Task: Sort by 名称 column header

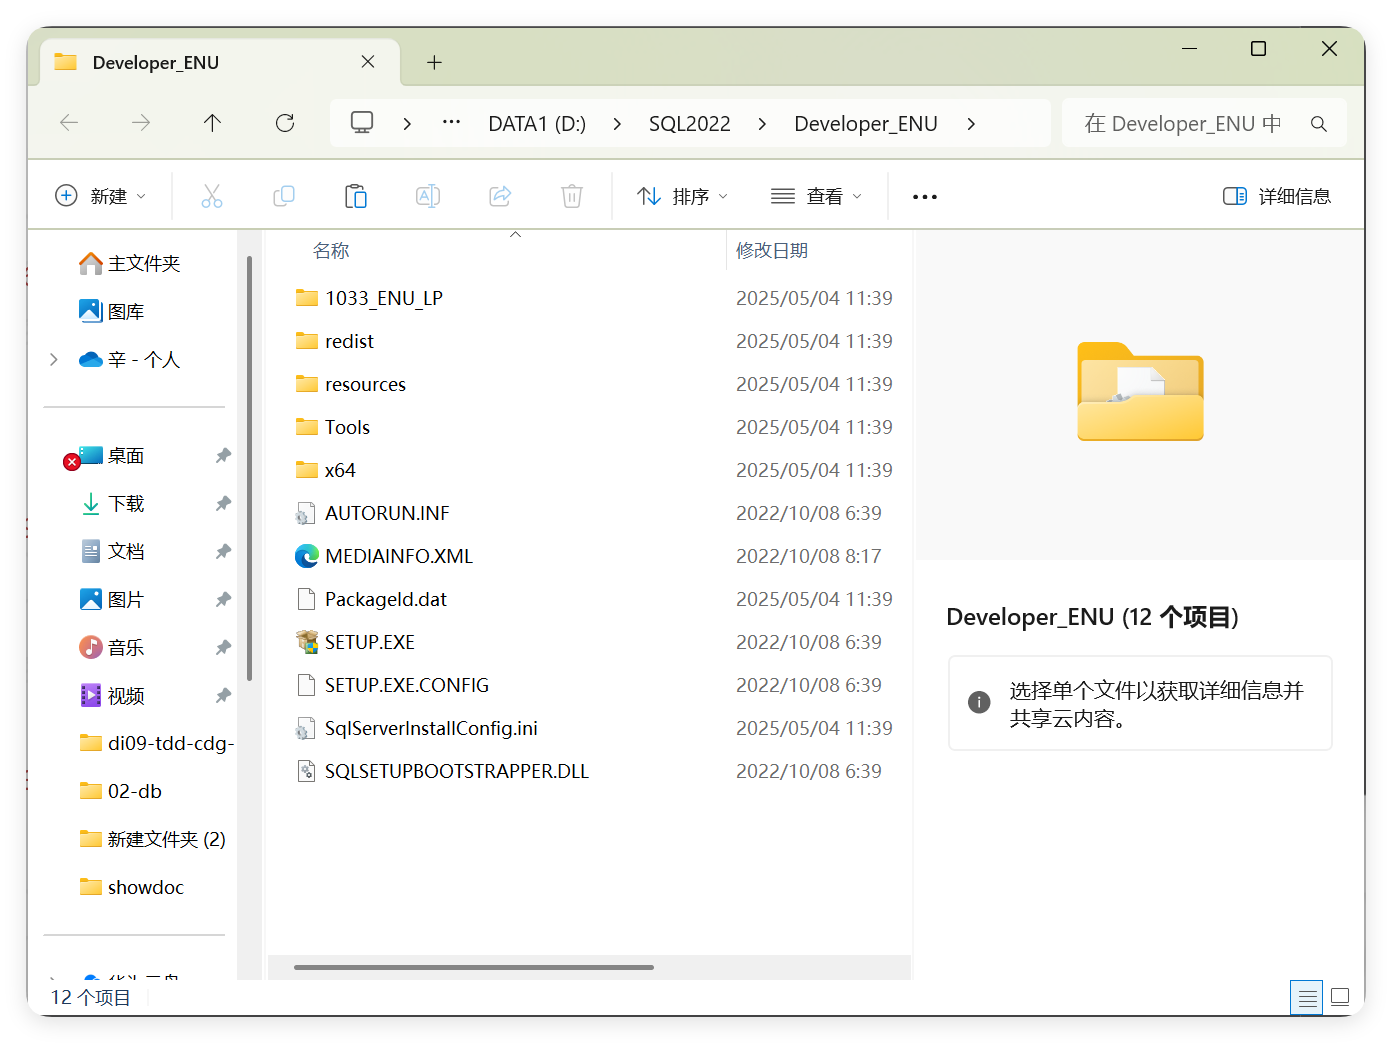Action: point(331,250)
